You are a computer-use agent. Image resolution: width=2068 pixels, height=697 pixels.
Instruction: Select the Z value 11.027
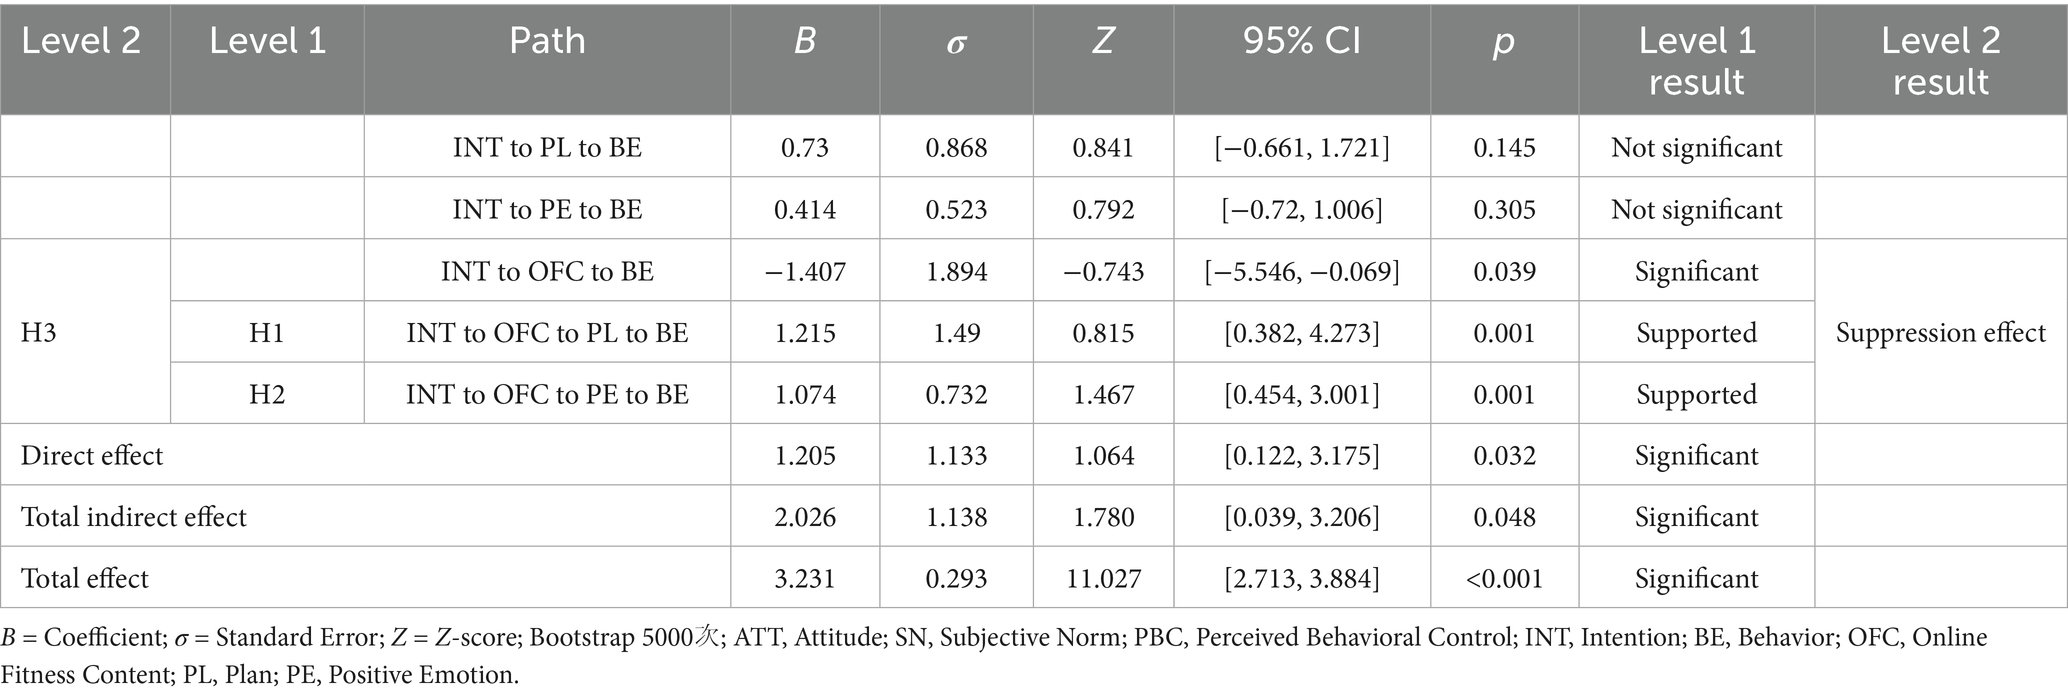pyautogui.click(x=1103, y=579)
